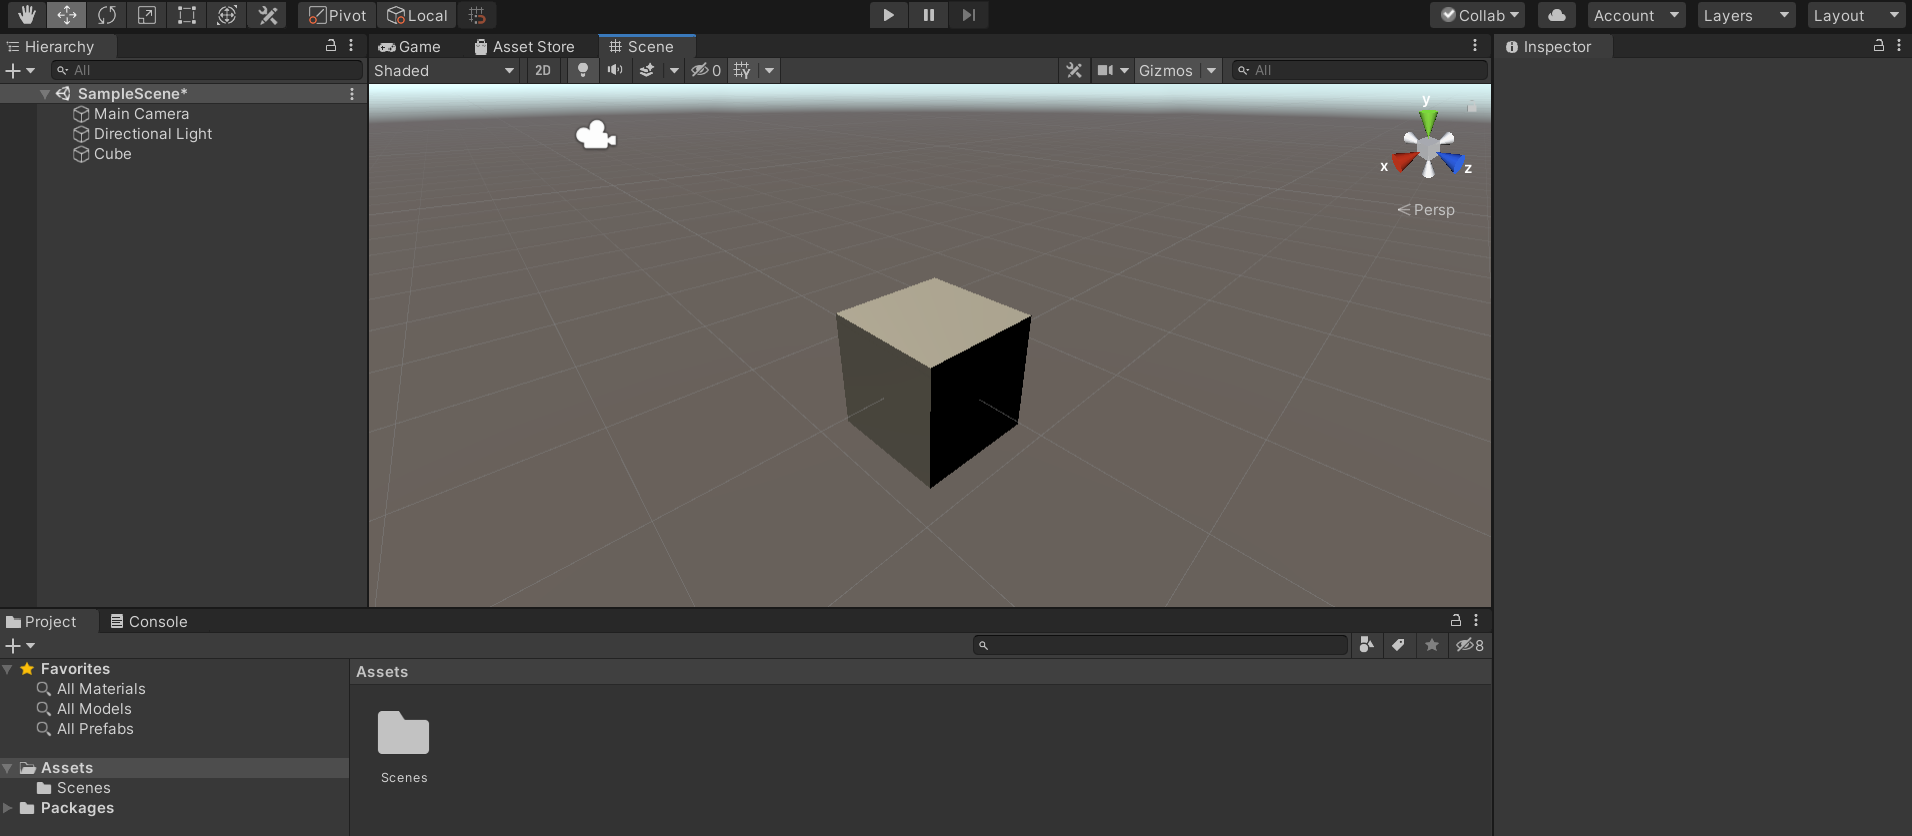Expand the Gizmos dropdown arrow
This screenshot has width=1912, height=836.
coord(1211,70)
